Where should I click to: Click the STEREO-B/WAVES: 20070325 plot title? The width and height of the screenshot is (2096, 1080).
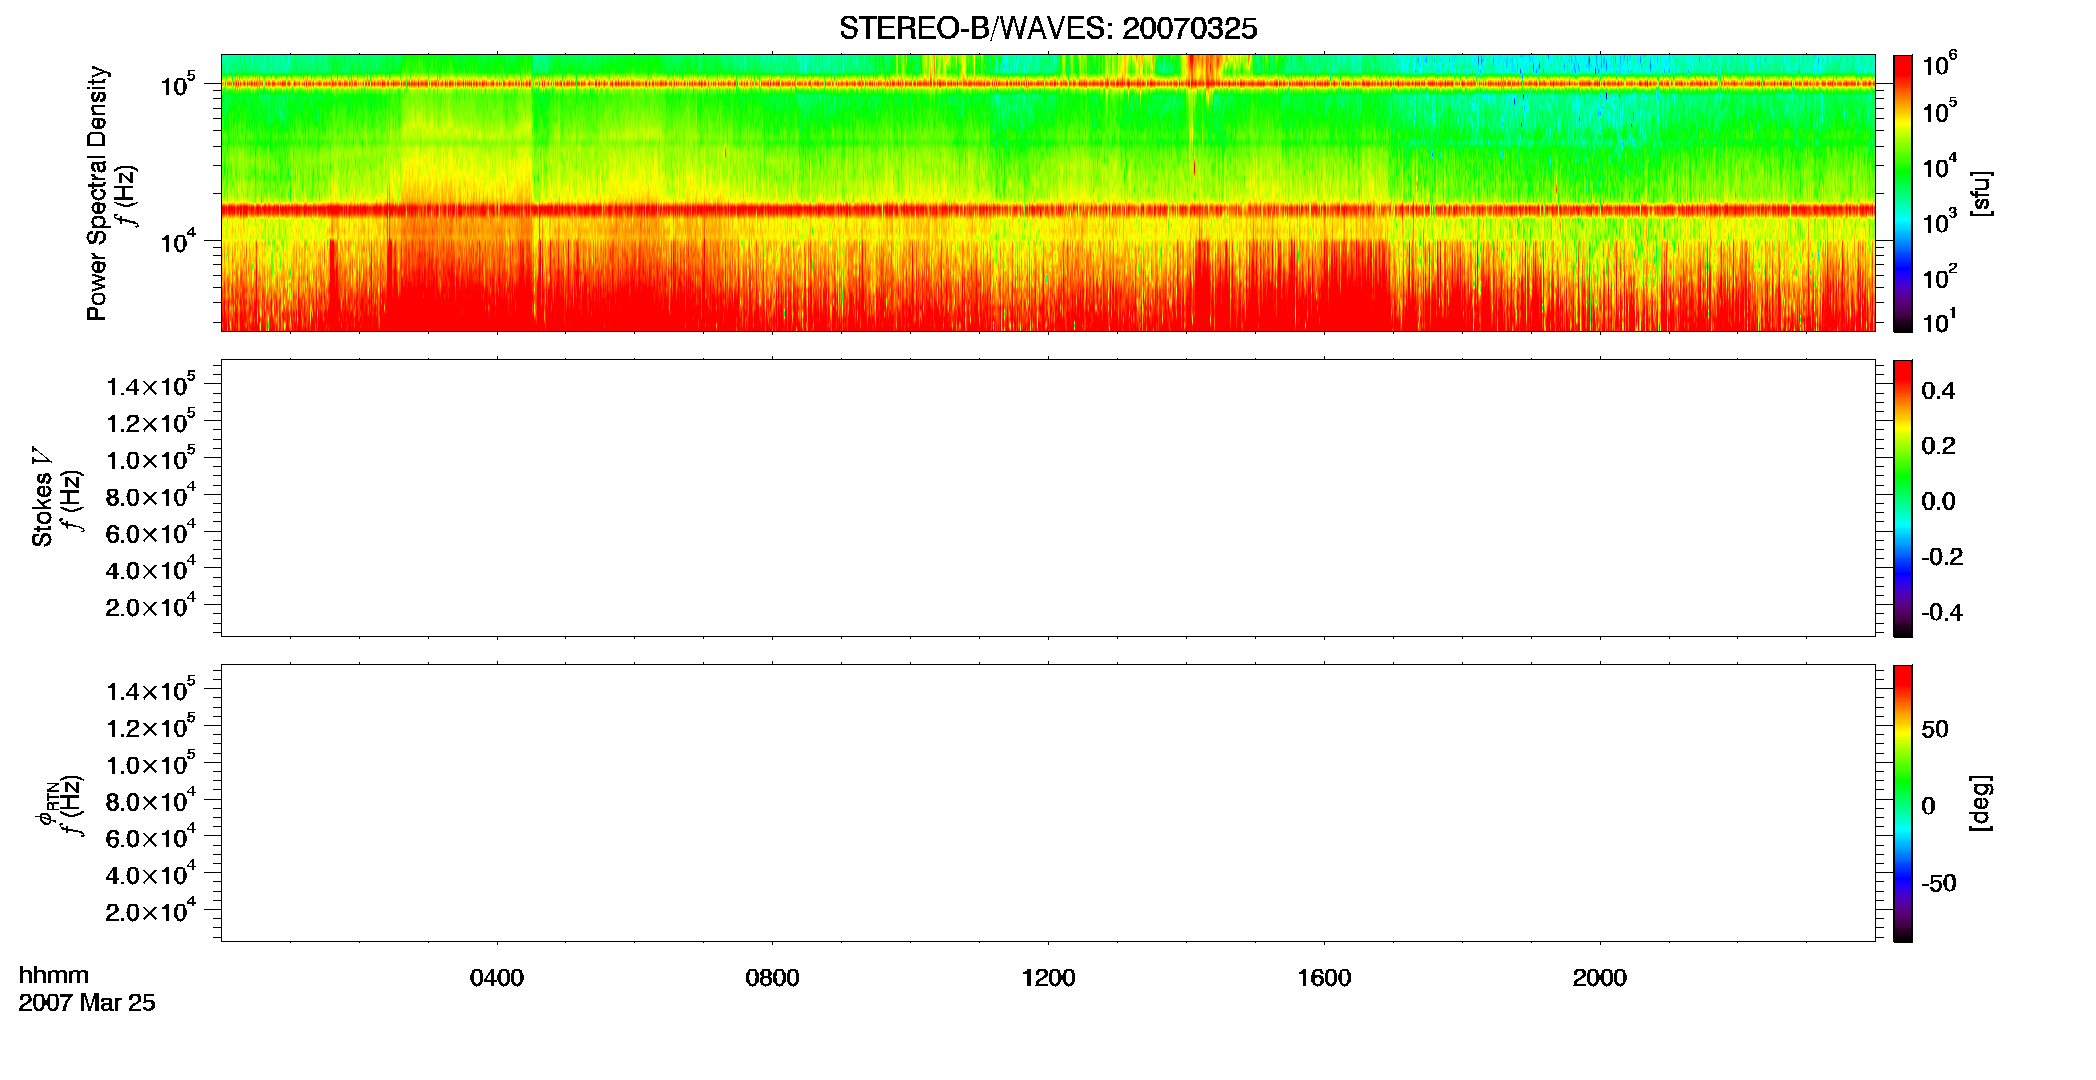(x=1048, y=28)
